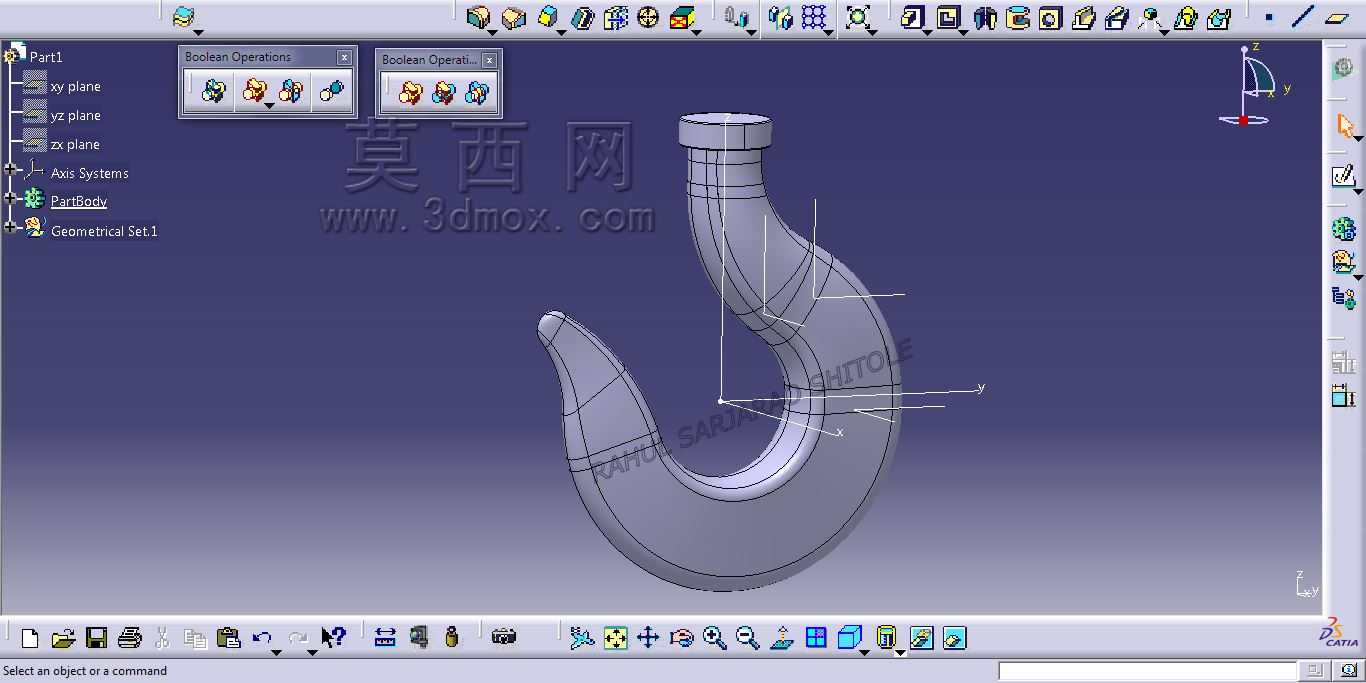Image resolution: width=1366 pixels, height=683 pixels.
Task: Click the Zoom In magnifier
Action: (715, 637)
